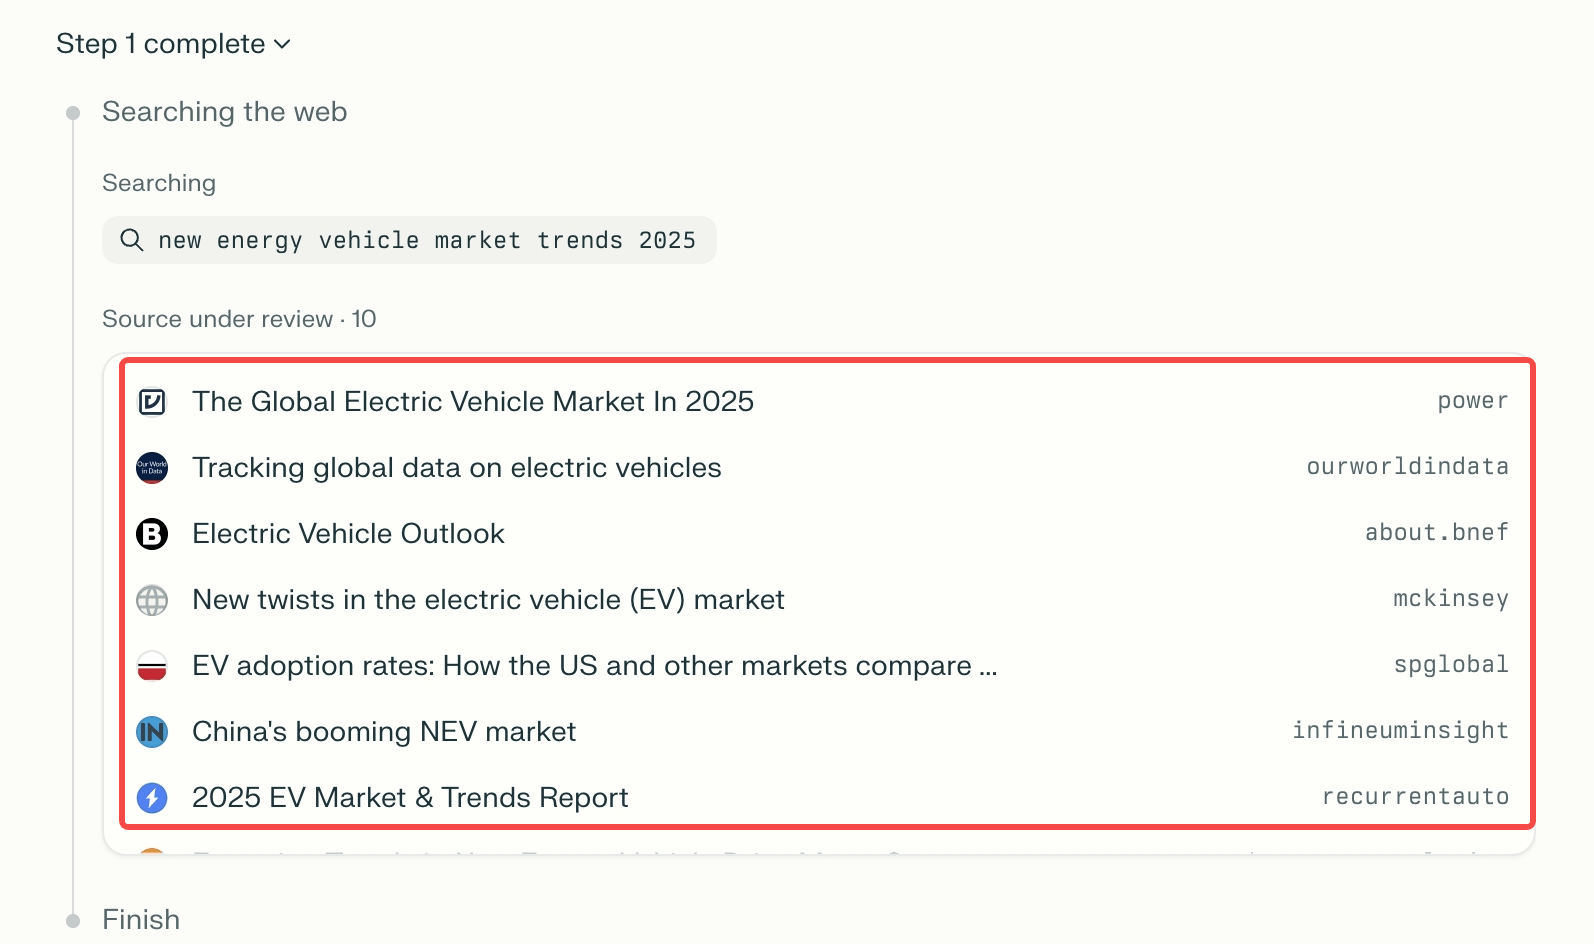The height and width of the screenshot is (944, 1594).
Task: Click the magnifier icon in search query
Action: tap(131, 240)
